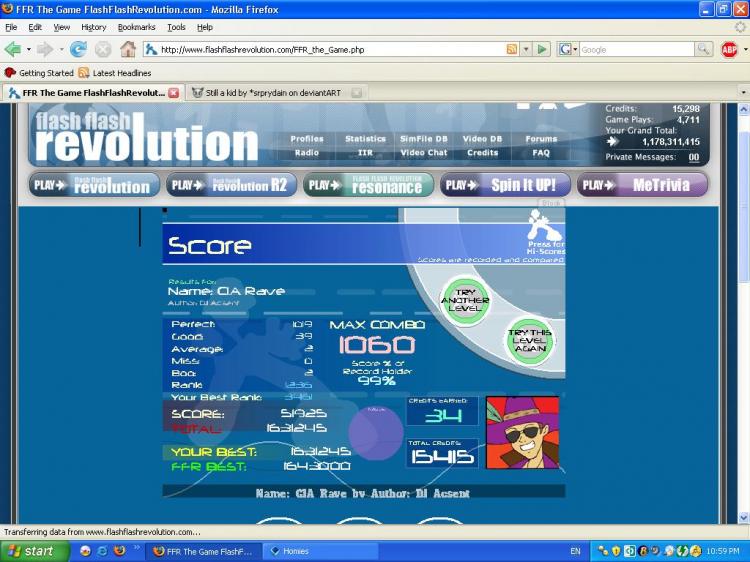Open the address bar history dropdown
The height and width of the screenshot is (562, 750).
pos(527,49)
